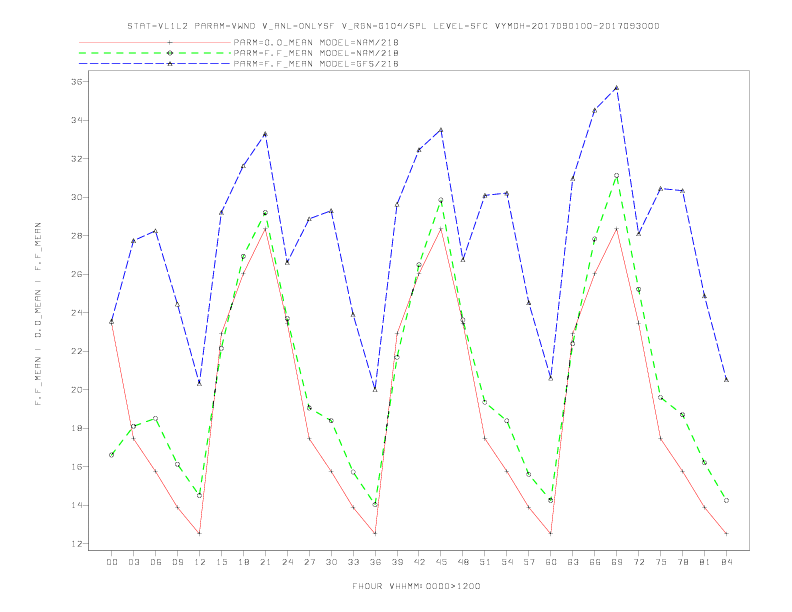Click x-axis tick label 78
Viewport: 792px width, 612px height.
tap(682, 562)
